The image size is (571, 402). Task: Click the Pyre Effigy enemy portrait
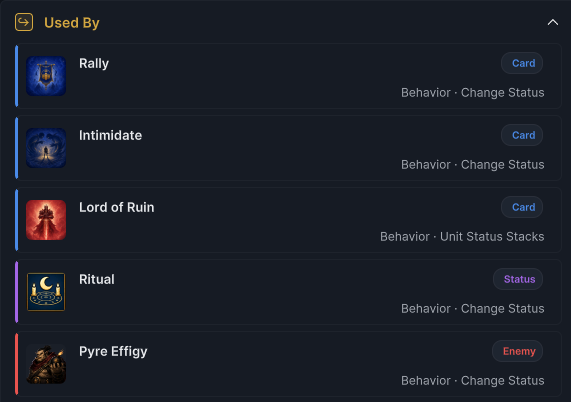coord(46,364)
